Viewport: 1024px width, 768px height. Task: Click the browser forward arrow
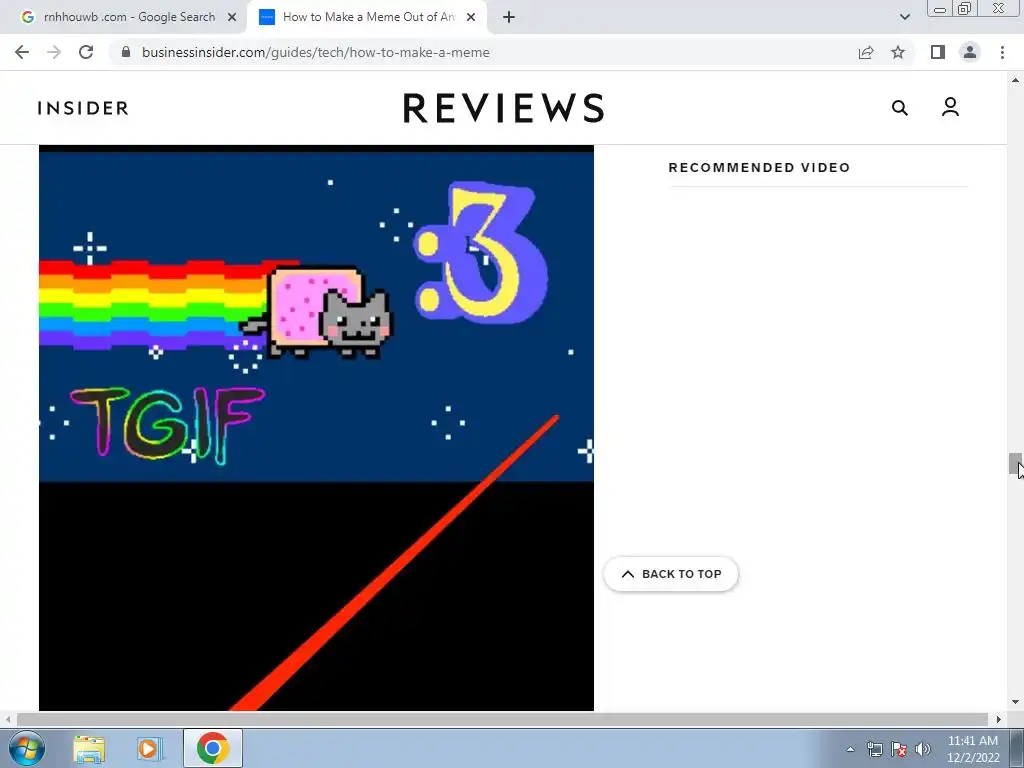pyautogui.click(x=54, y=52)
